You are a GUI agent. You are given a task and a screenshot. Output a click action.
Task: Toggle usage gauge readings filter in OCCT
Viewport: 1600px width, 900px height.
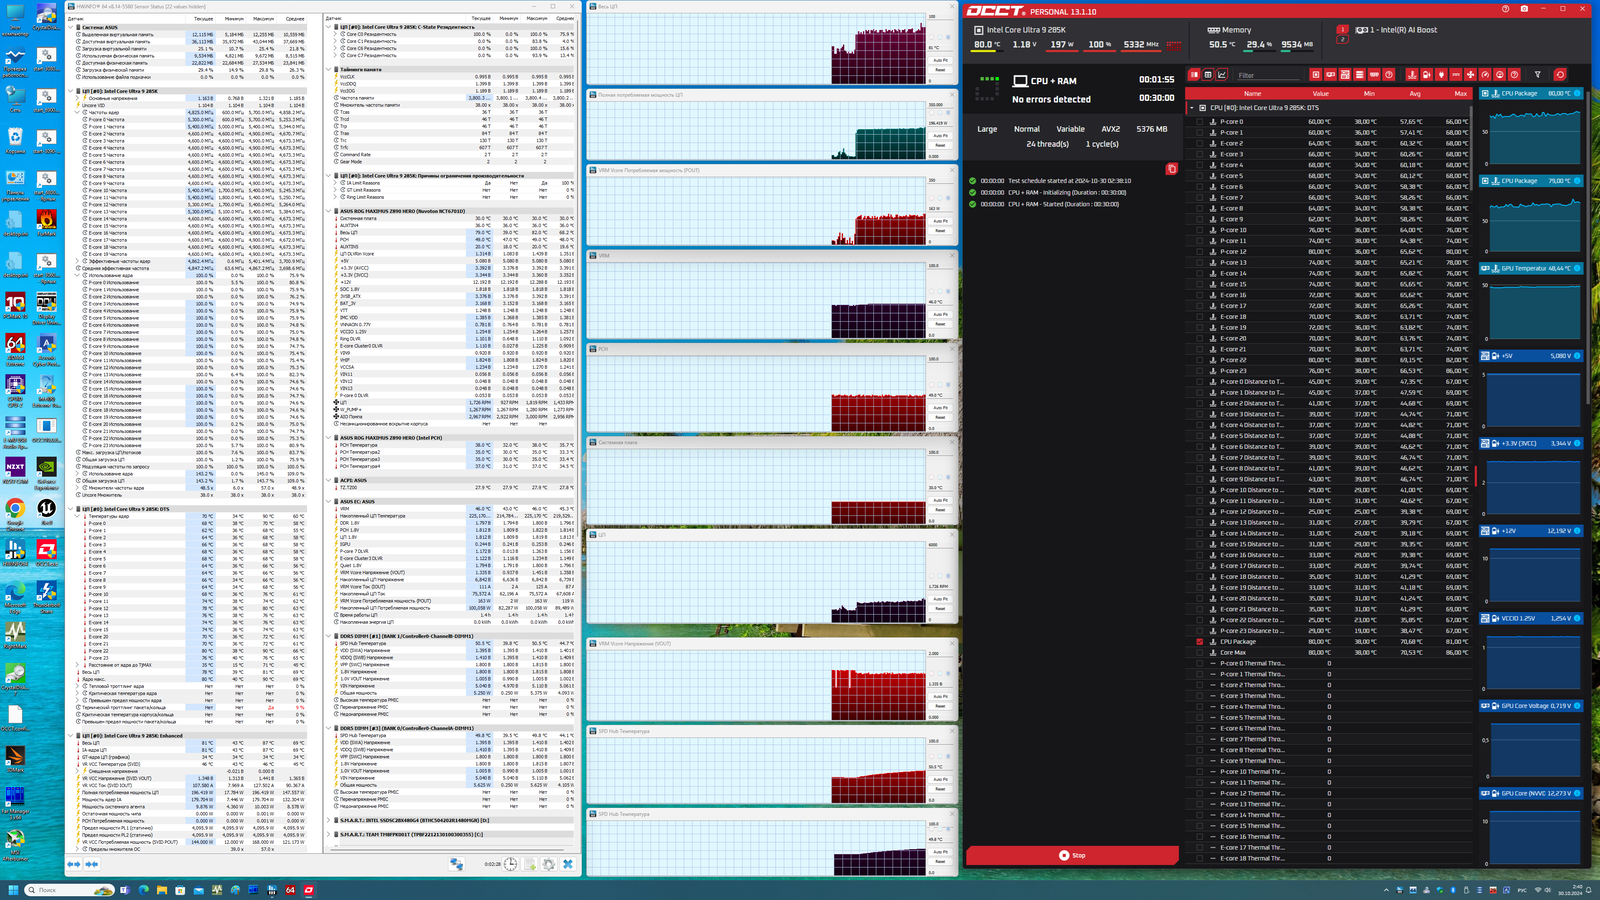click(1485, 75)
